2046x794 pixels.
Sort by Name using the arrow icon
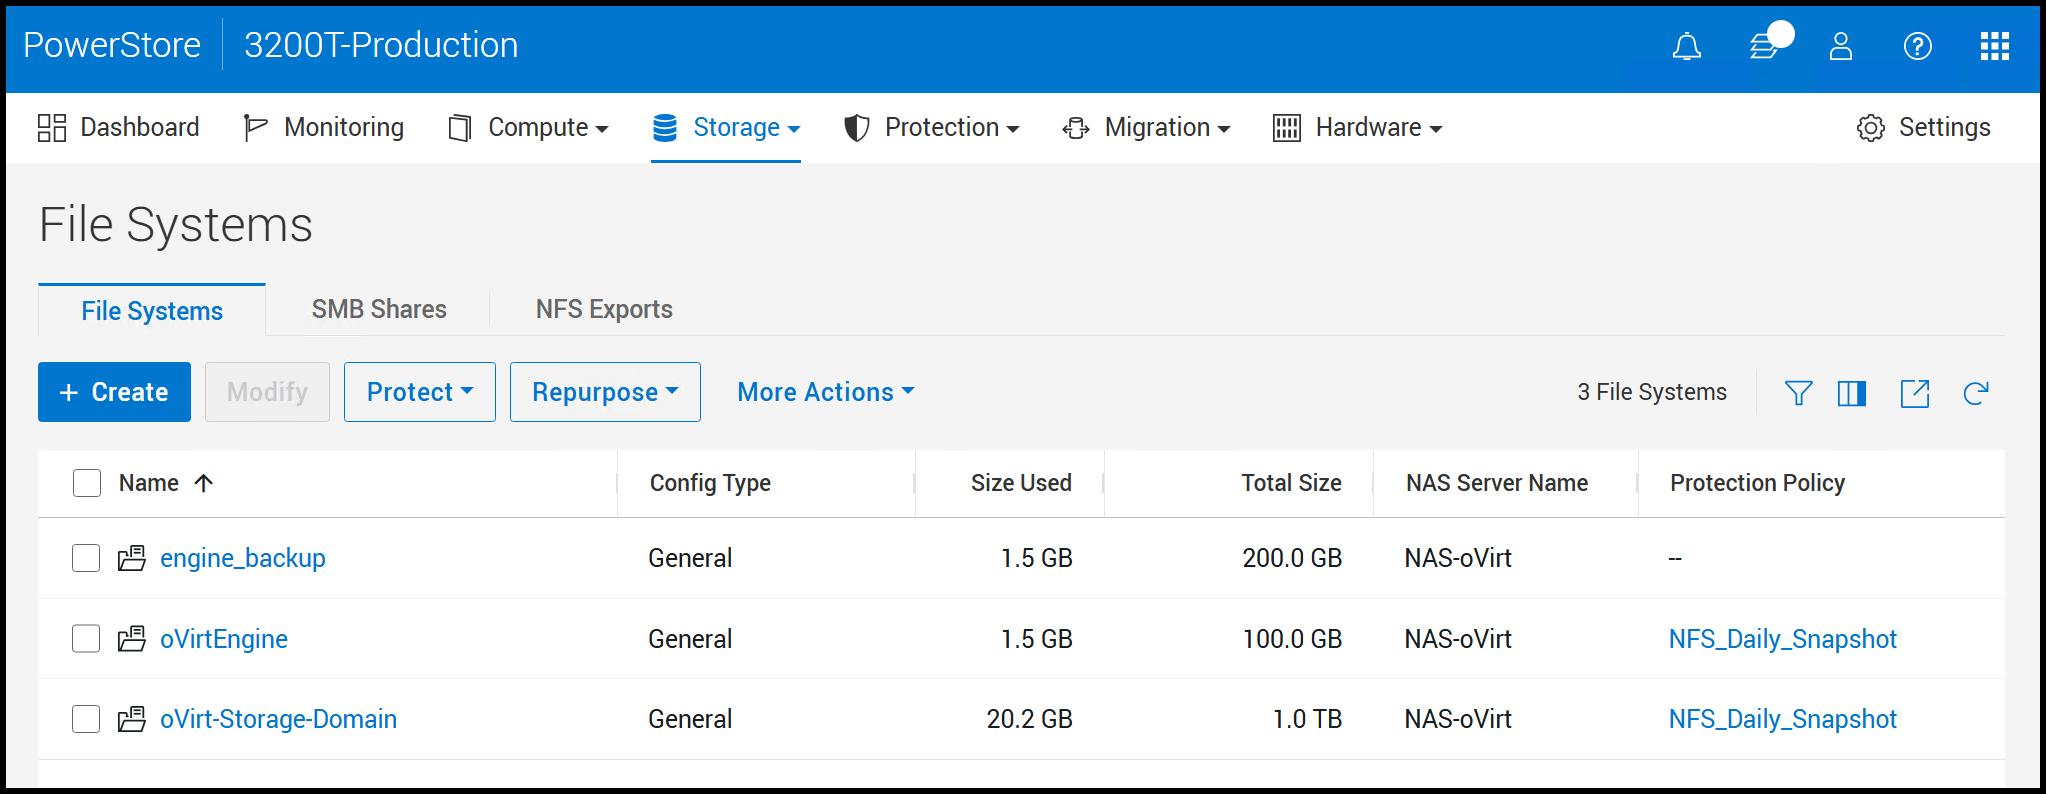click(x=204, y=483)
